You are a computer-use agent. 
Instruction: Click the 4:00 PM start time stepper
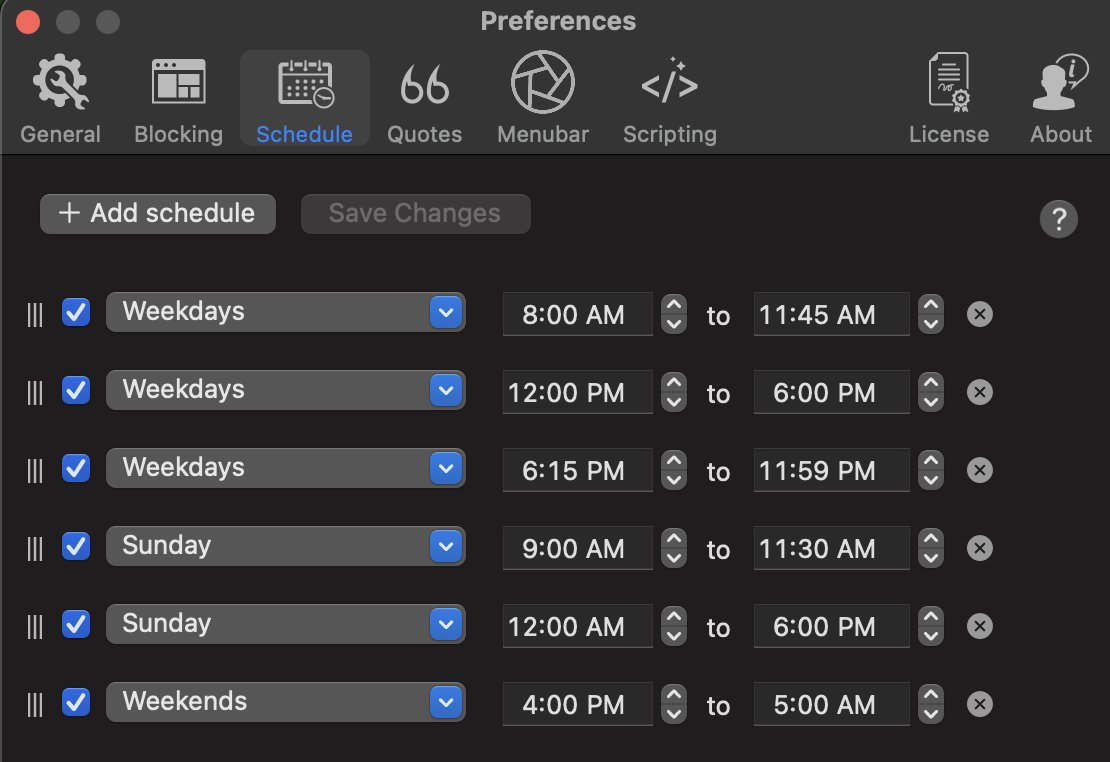[x=674, y=704]
